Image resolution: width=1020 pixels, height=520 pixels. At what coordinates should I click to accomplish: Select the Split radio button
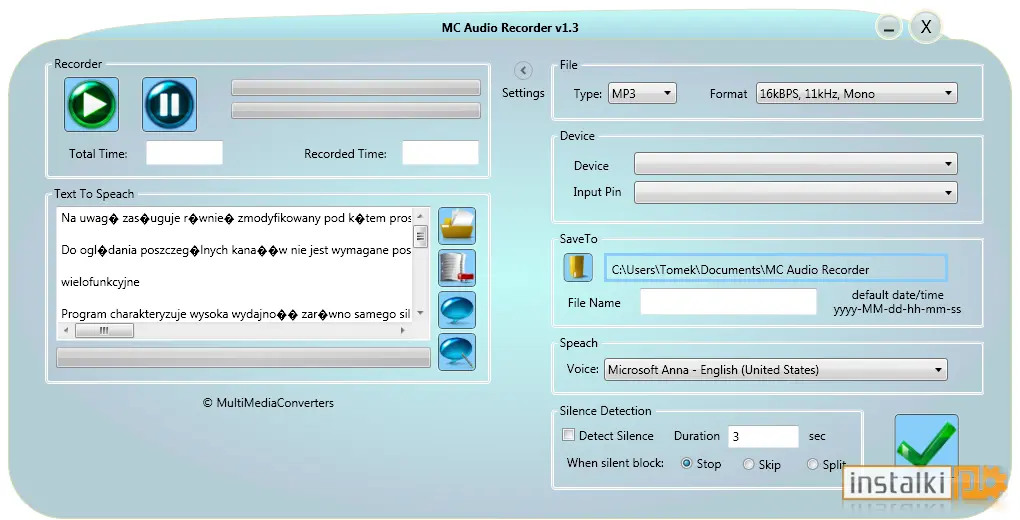pos(812,464)
